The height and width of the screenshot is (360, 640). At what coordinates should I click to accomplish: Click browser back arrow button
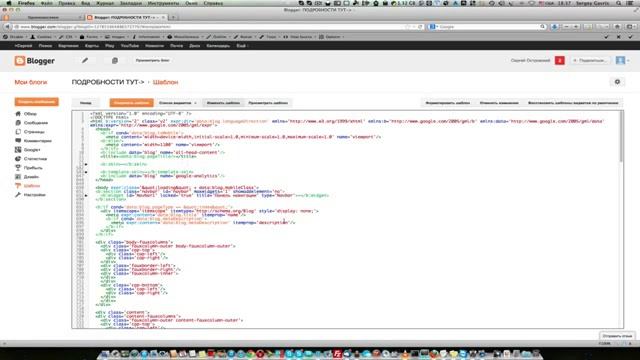click(7, 27)
